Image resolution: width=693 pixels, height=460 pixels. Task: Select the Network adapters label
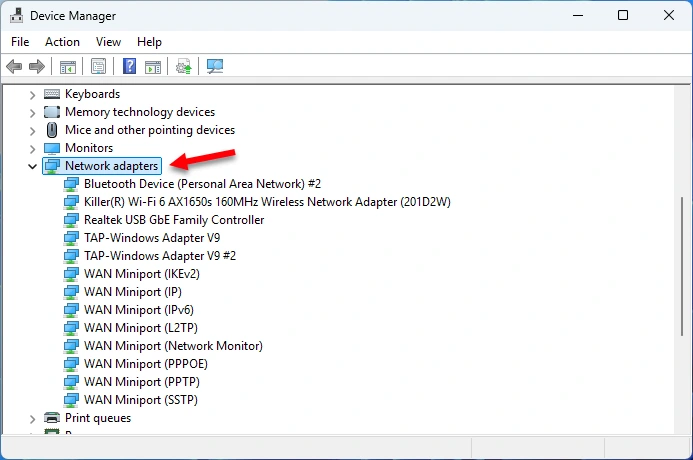[111, 166]
